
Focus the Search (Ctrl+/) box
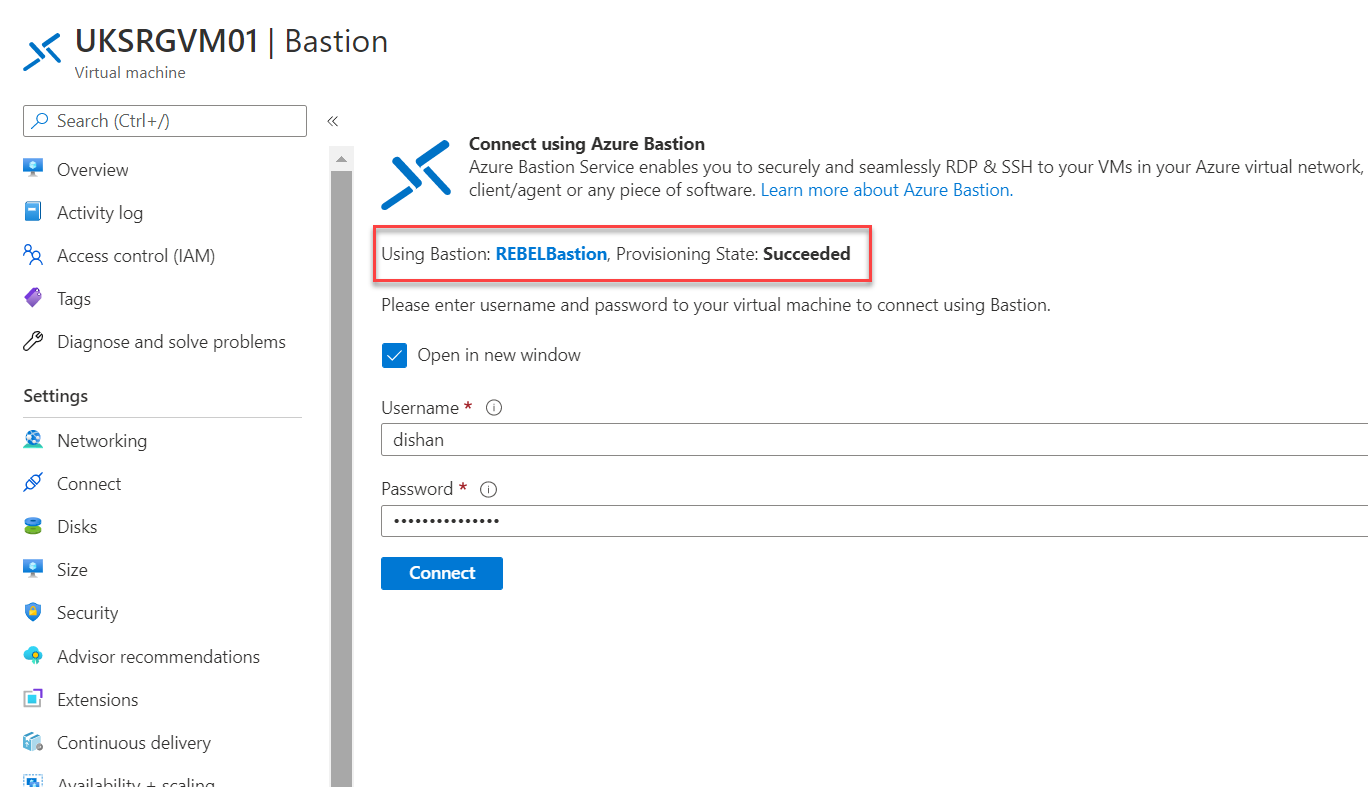pos(165,121)
